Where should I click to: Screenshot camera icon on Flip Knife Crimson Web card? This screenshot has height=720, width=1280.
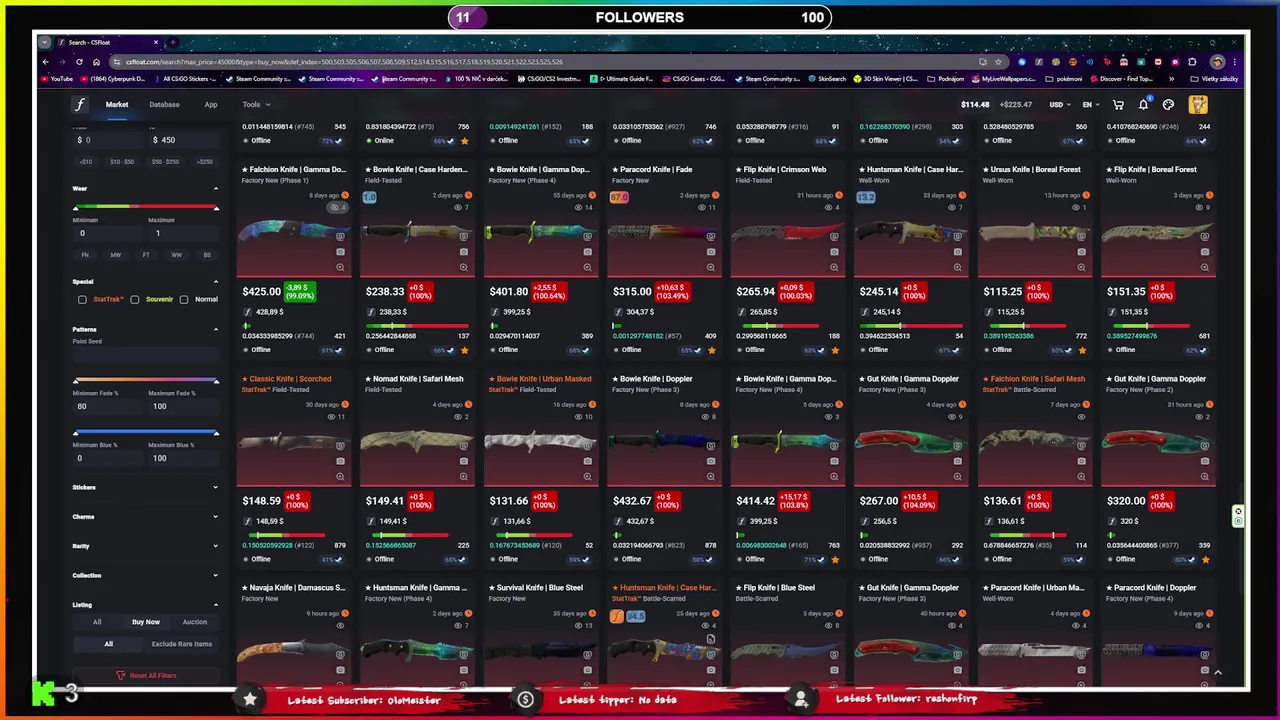pos(834,252)
